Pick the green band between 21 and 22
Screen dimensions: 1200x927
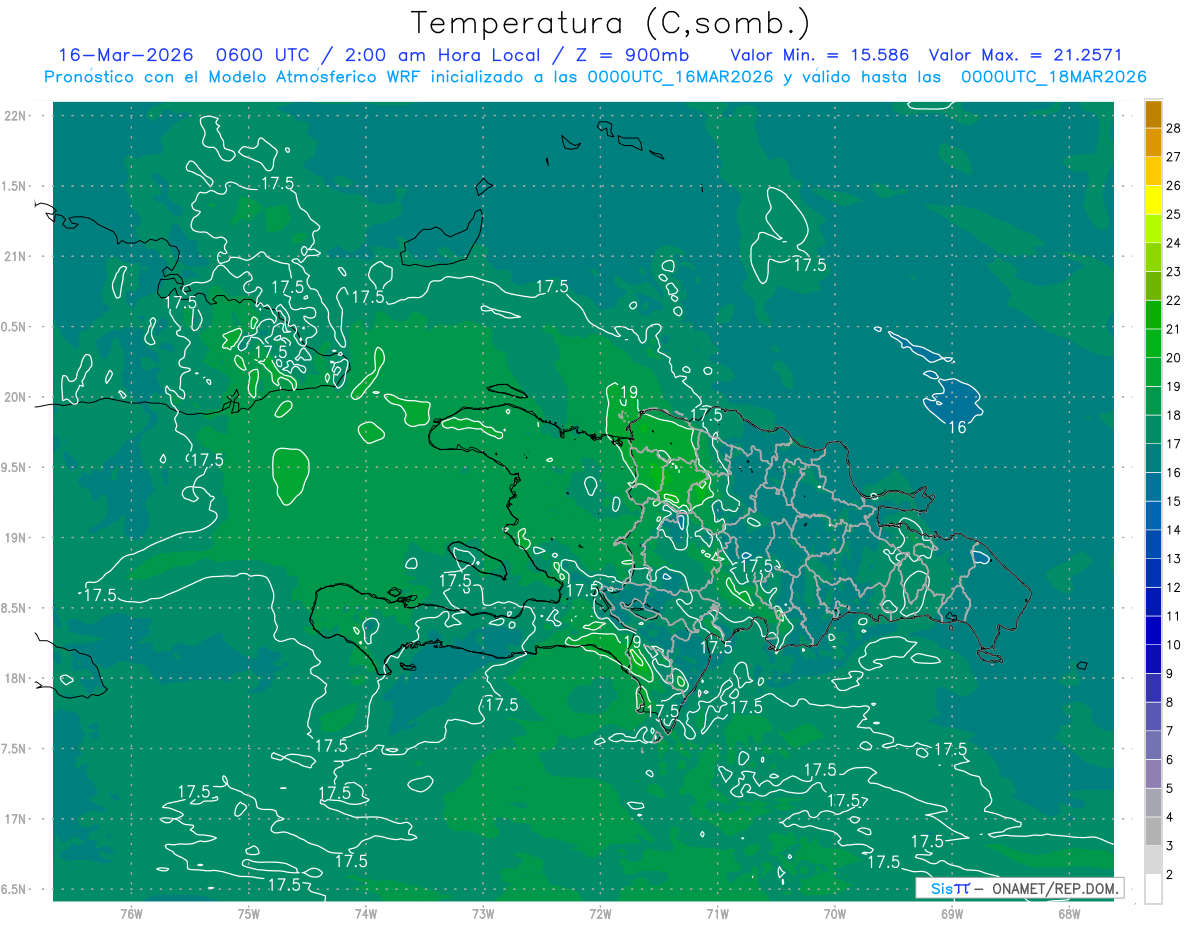[1154, 315]
